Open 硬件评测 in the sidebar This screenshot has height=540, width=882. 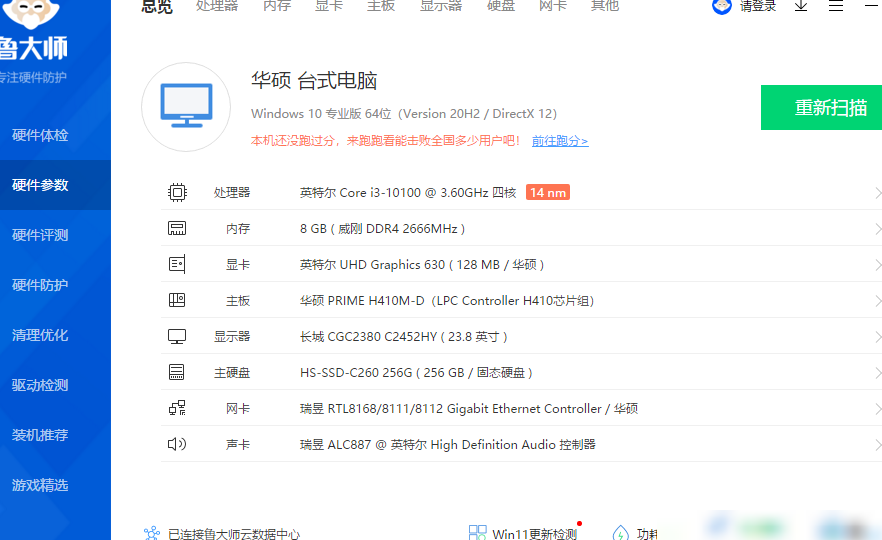55,235
